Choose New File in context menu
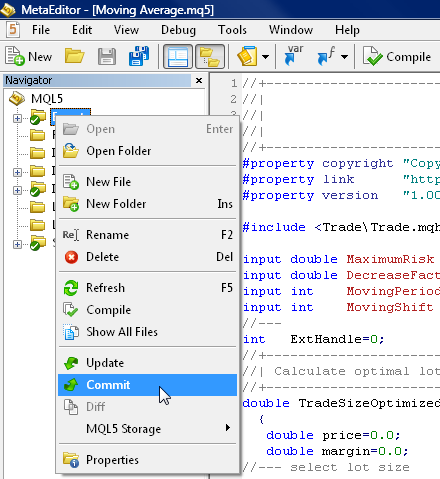This screenshot has height=479, width=440. pos(147,182)
